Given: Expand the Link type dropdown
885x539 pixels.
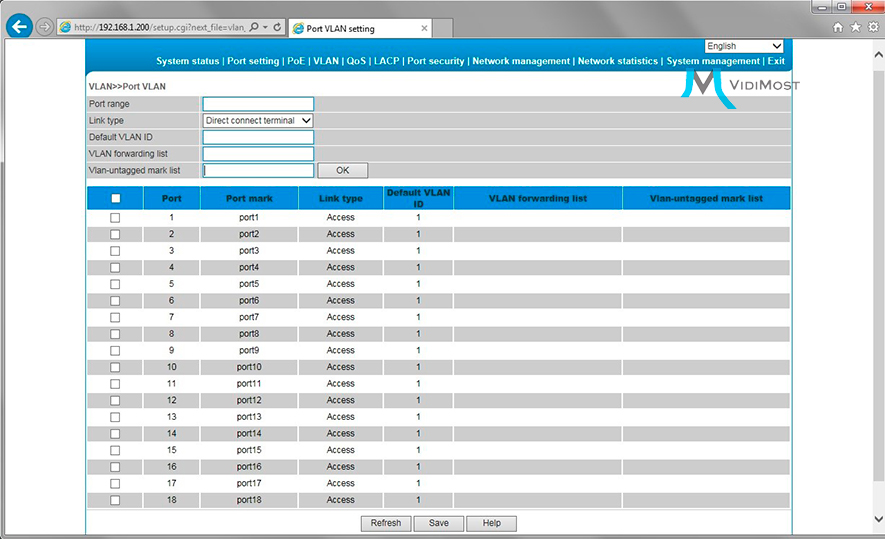Looking at the screenshot, I should click(258, 121).
